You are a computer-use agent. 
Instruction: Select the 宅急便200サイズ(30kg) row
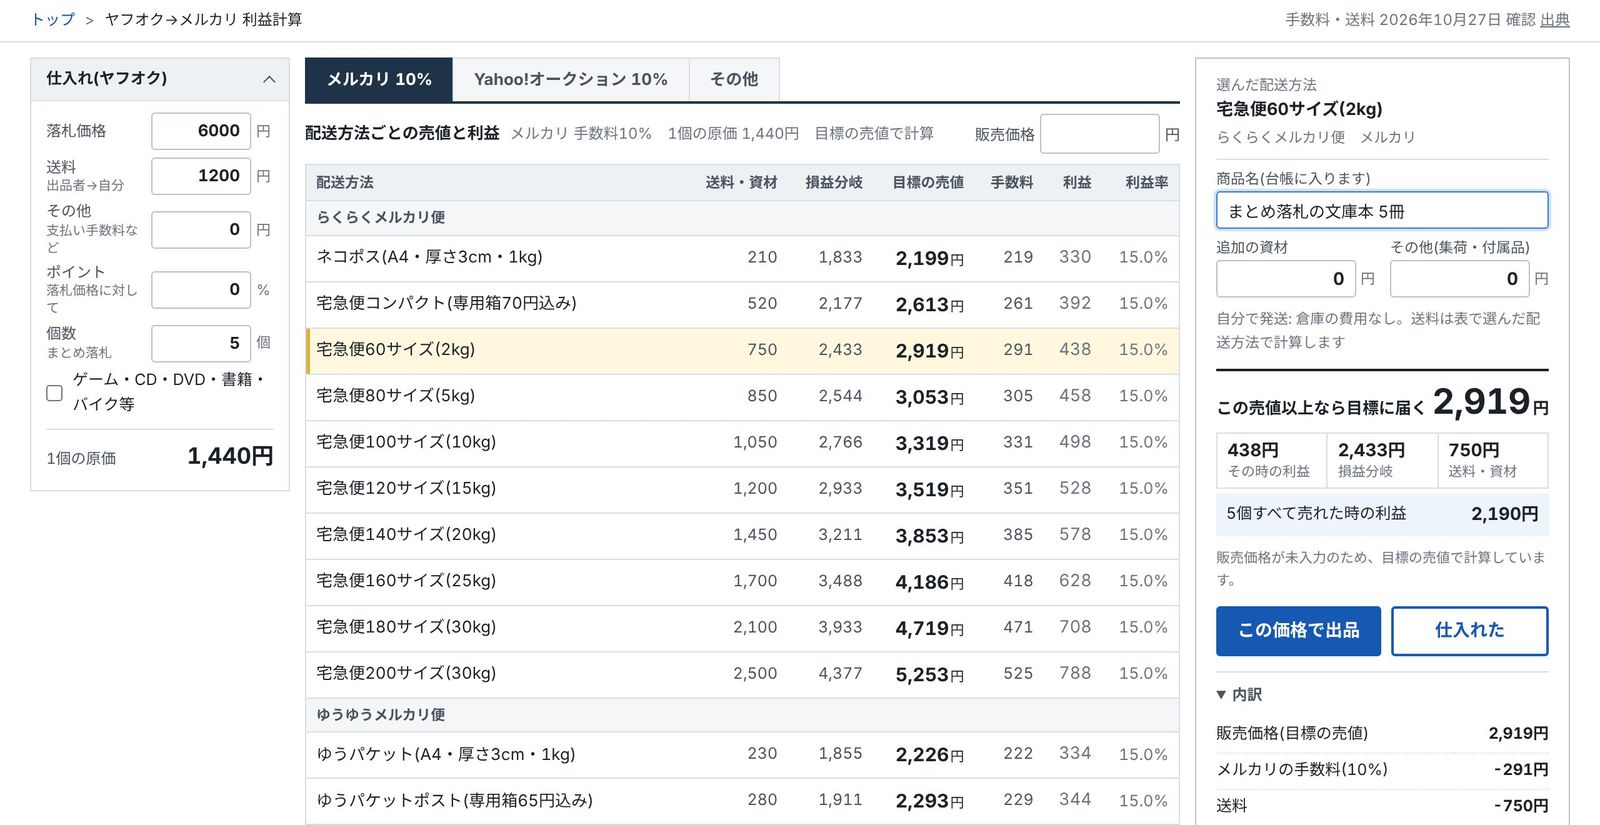pyautogui.click(x=742, y=674)
